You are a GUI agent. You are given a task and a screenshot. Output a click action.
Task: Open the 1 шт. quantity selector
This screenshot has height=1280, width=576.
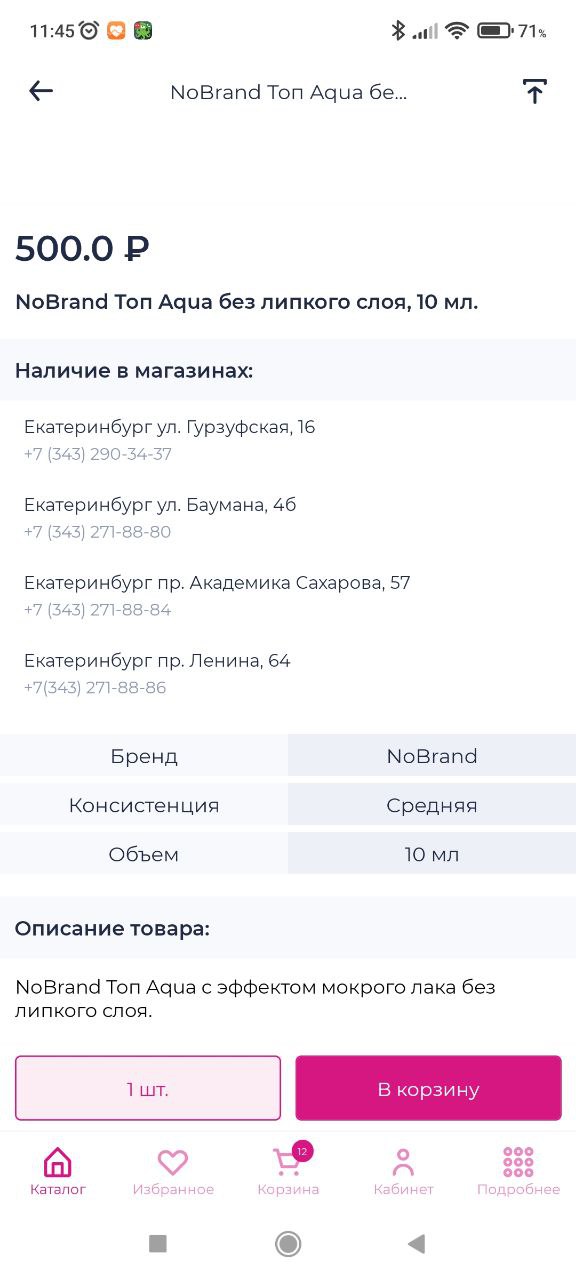(x=148, y=1088)
